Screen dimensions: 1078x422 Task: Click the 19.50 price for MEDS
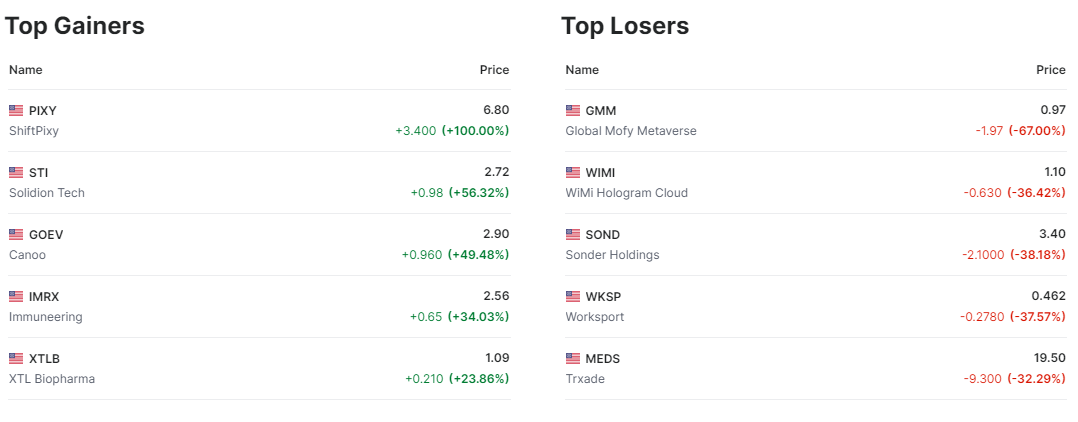click(1049, 359)
